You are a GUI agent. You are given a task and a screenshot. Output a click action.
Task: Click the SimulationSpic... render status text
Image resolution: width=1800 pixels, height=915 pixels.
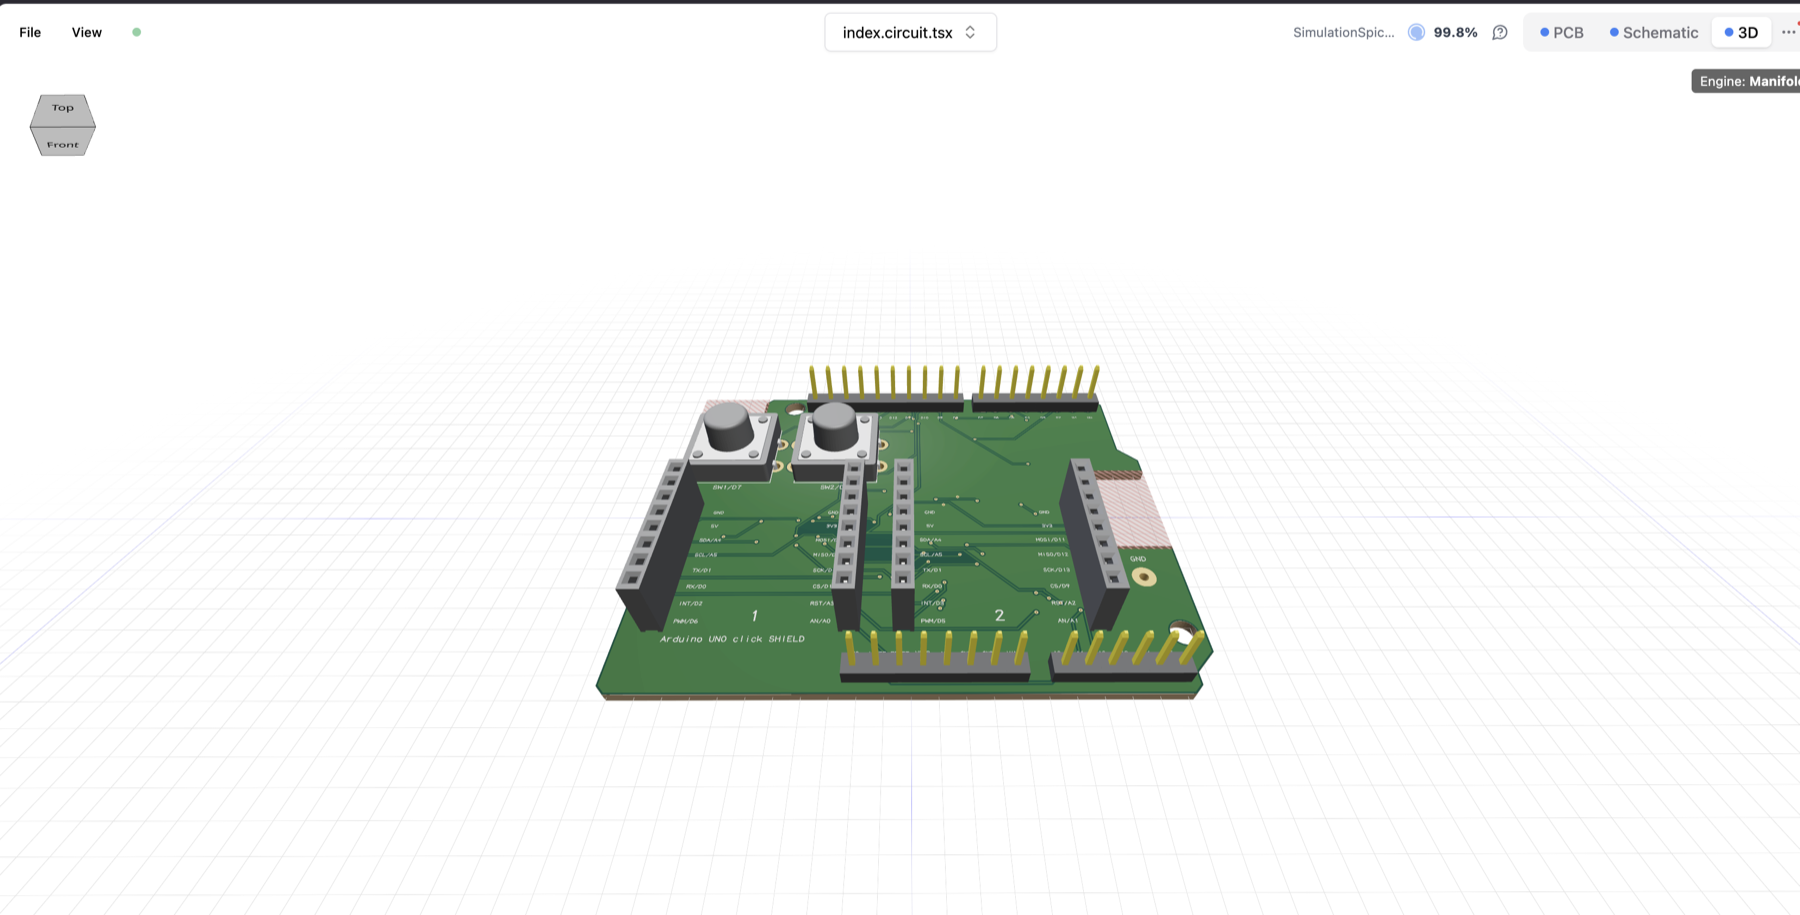click(x=1343, y=32)
